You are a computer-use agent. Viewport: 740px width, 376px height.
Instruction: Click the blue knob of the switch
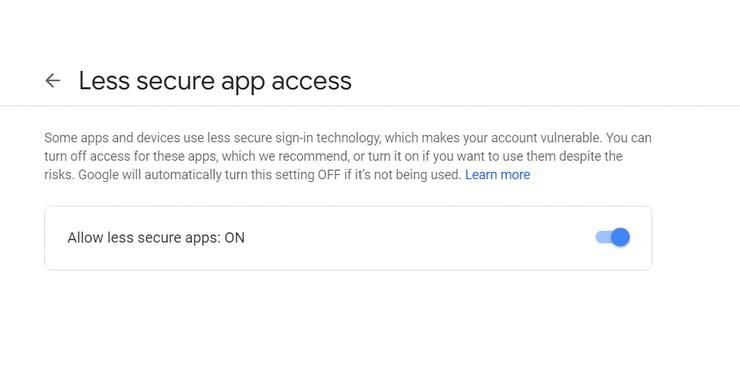tap(620, 237)
